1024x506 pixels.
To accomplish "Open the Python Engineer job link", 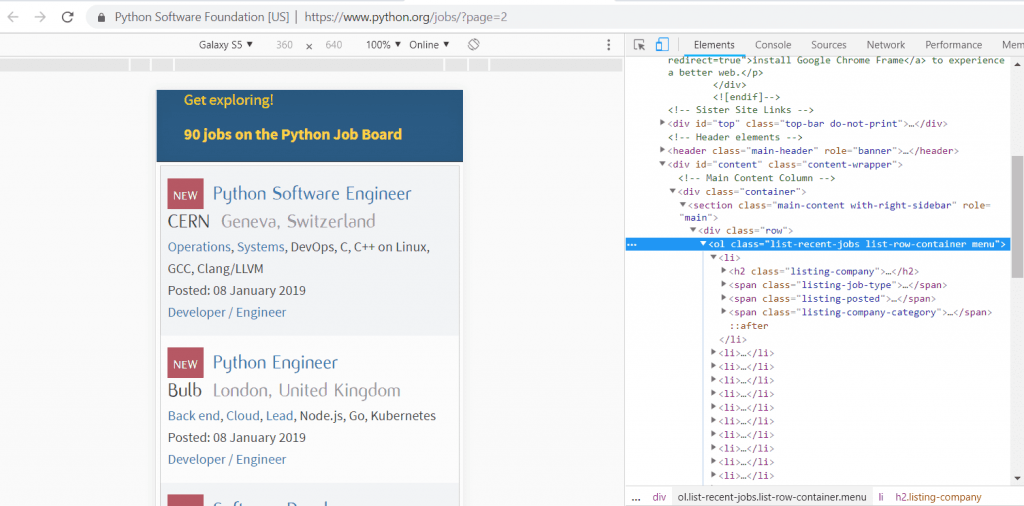I will click(x=275, y=362).
